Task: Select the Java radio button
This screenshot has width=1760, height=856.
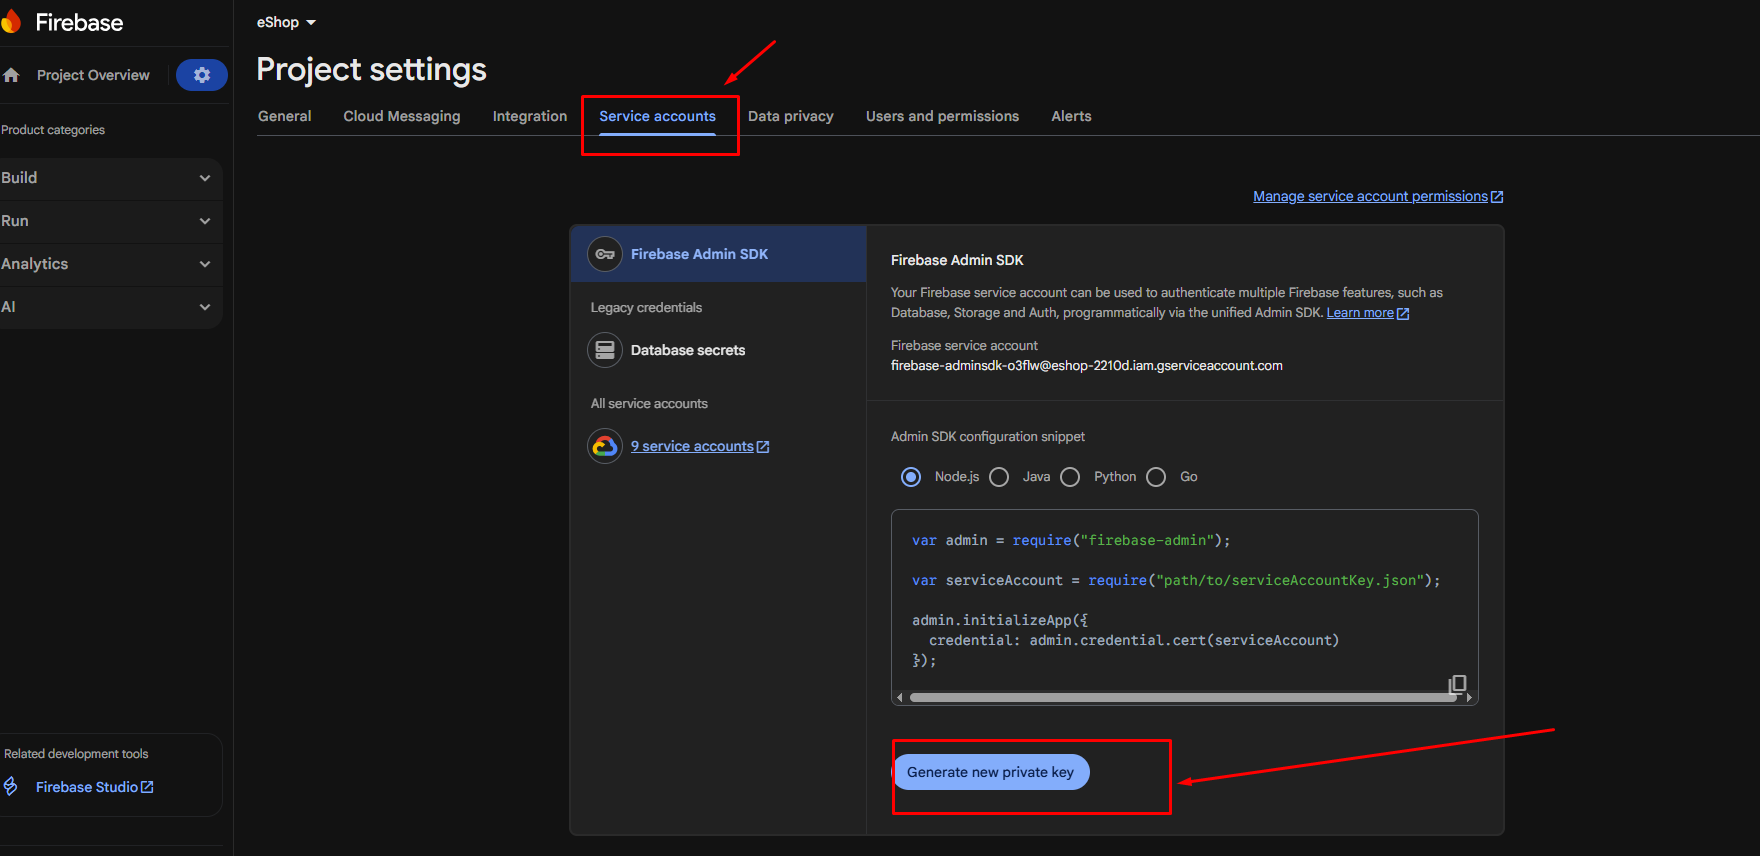Action: click(999, 477)
